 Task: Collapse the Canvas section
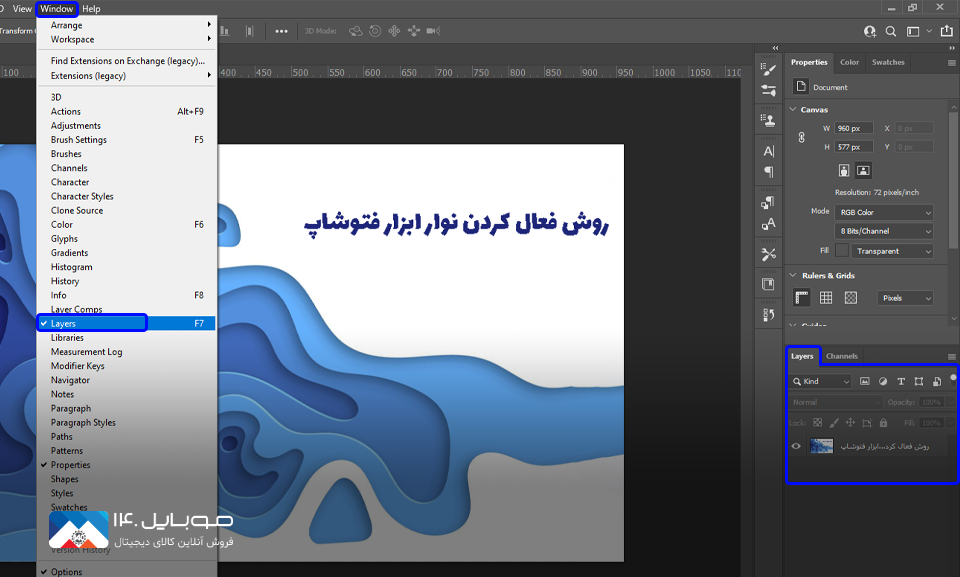pos(793,110)
